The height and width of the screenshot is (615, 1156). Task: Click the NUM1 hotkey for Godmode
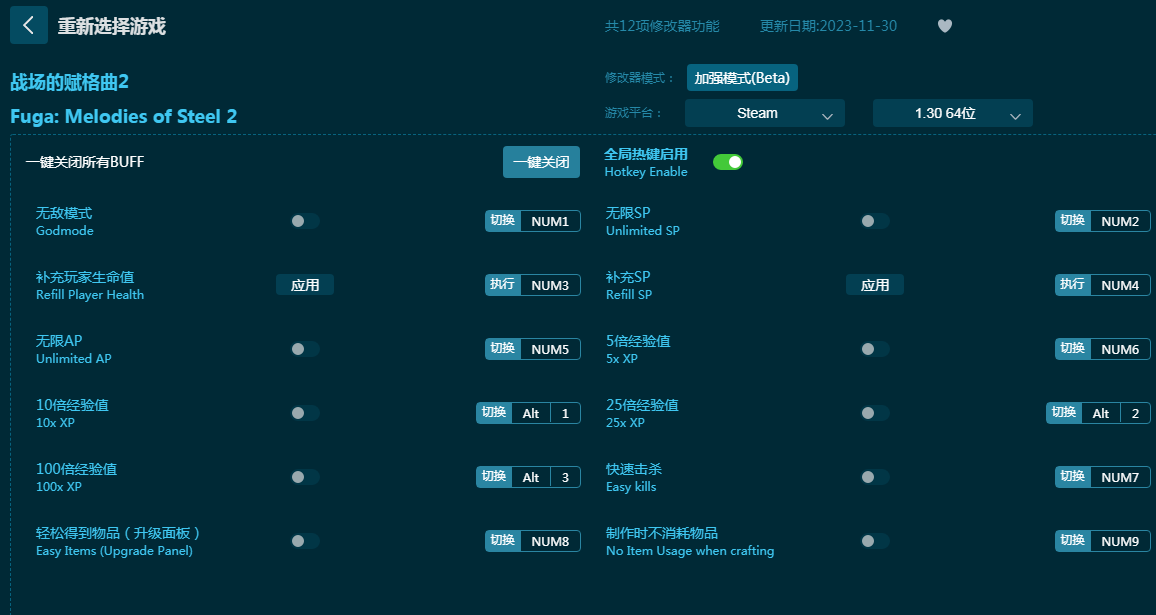pos(550,221)
